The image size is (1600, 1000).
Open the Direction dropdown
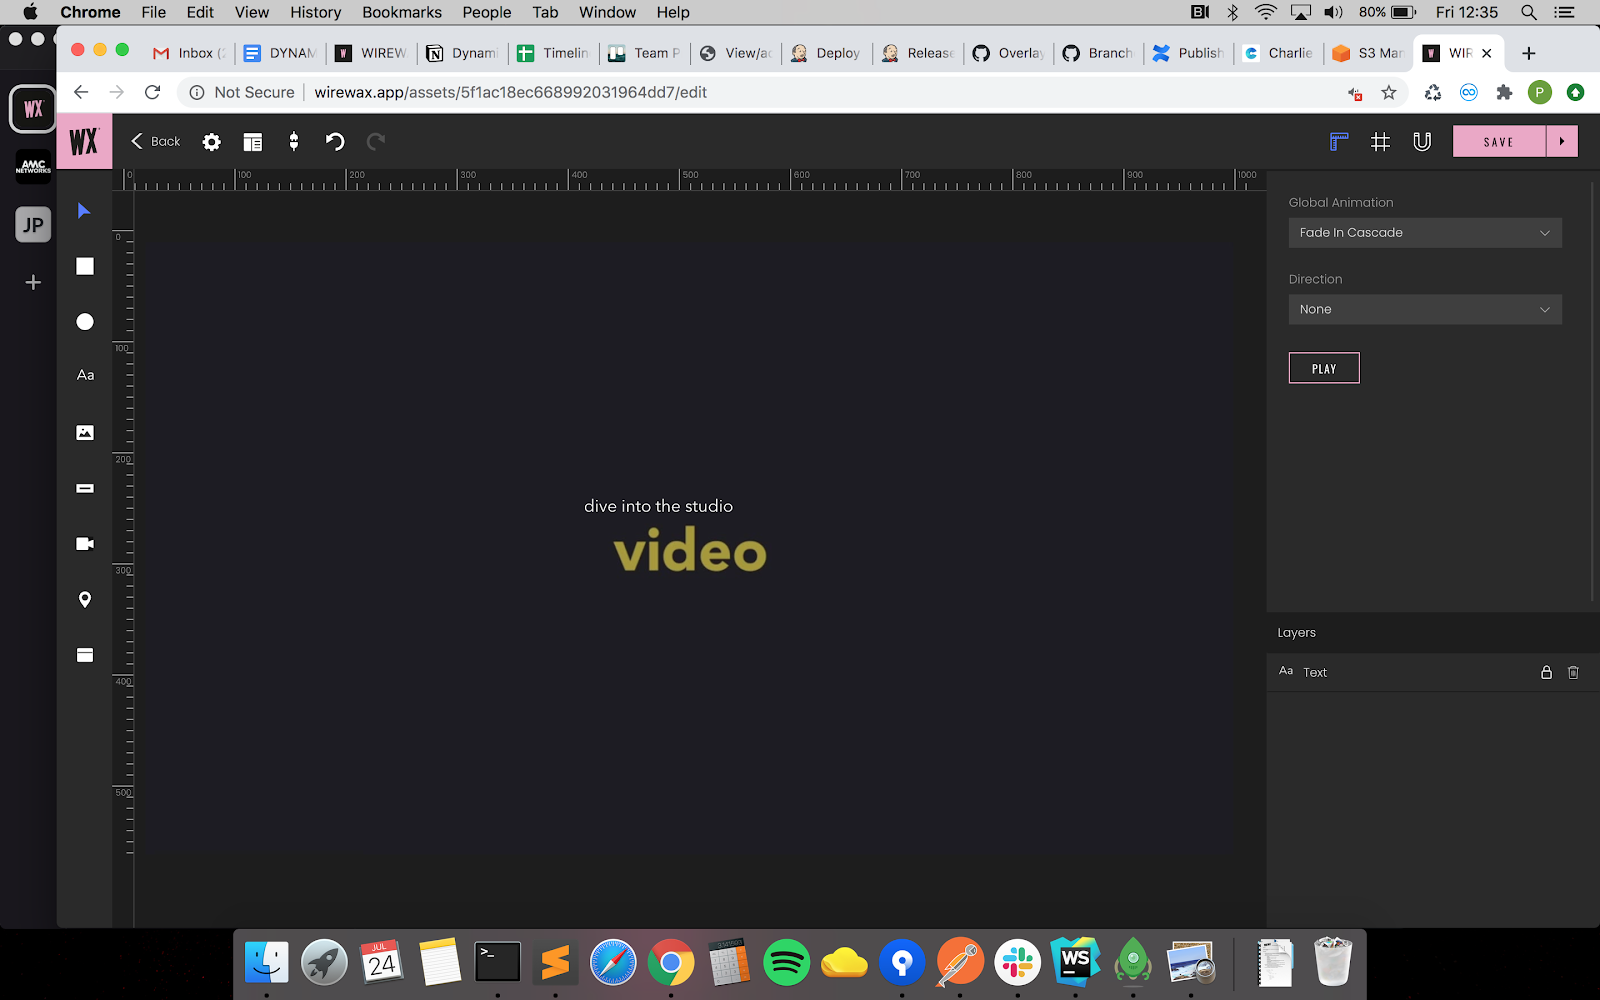click(1424, 310)
